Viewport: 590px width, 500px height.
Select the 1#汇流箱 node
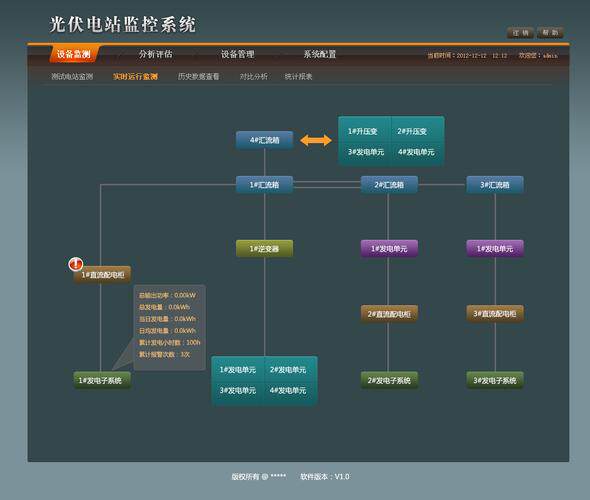[265, 185]
